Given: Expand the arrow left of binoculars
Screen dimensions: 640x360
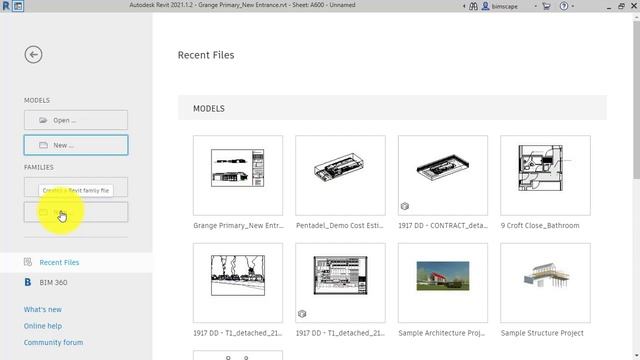Looking at the screenshot, I should pyautogui.click(x=464, y=6).
